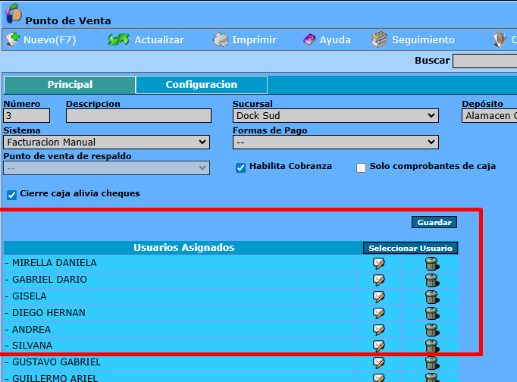
Task: Click the Ayuda toolbar label
Action: pos(335,40)
